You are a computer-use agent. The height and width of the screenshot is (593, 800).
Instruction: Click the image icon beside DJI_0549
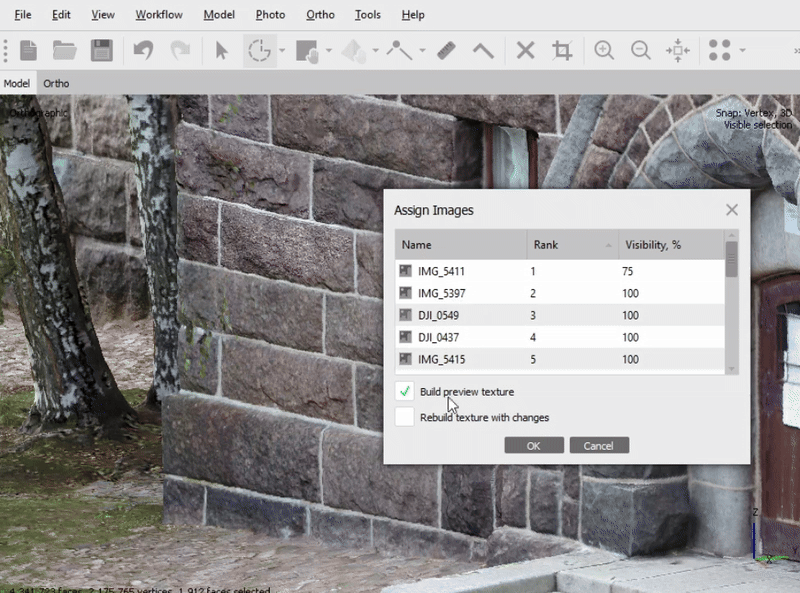(x=406, y=314)
